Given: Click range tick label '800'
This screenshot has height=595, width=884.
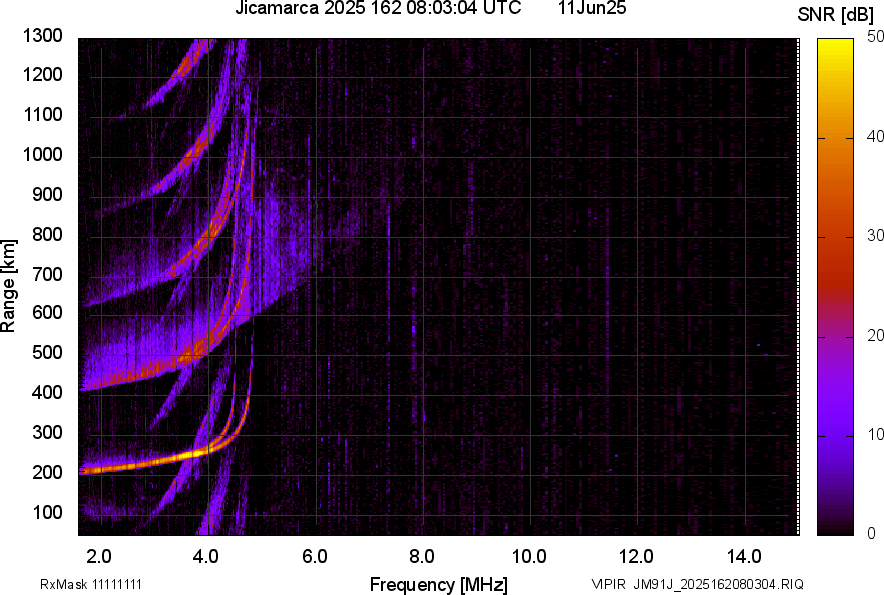Looking at the screenshot, I should (x=47, y=234).
